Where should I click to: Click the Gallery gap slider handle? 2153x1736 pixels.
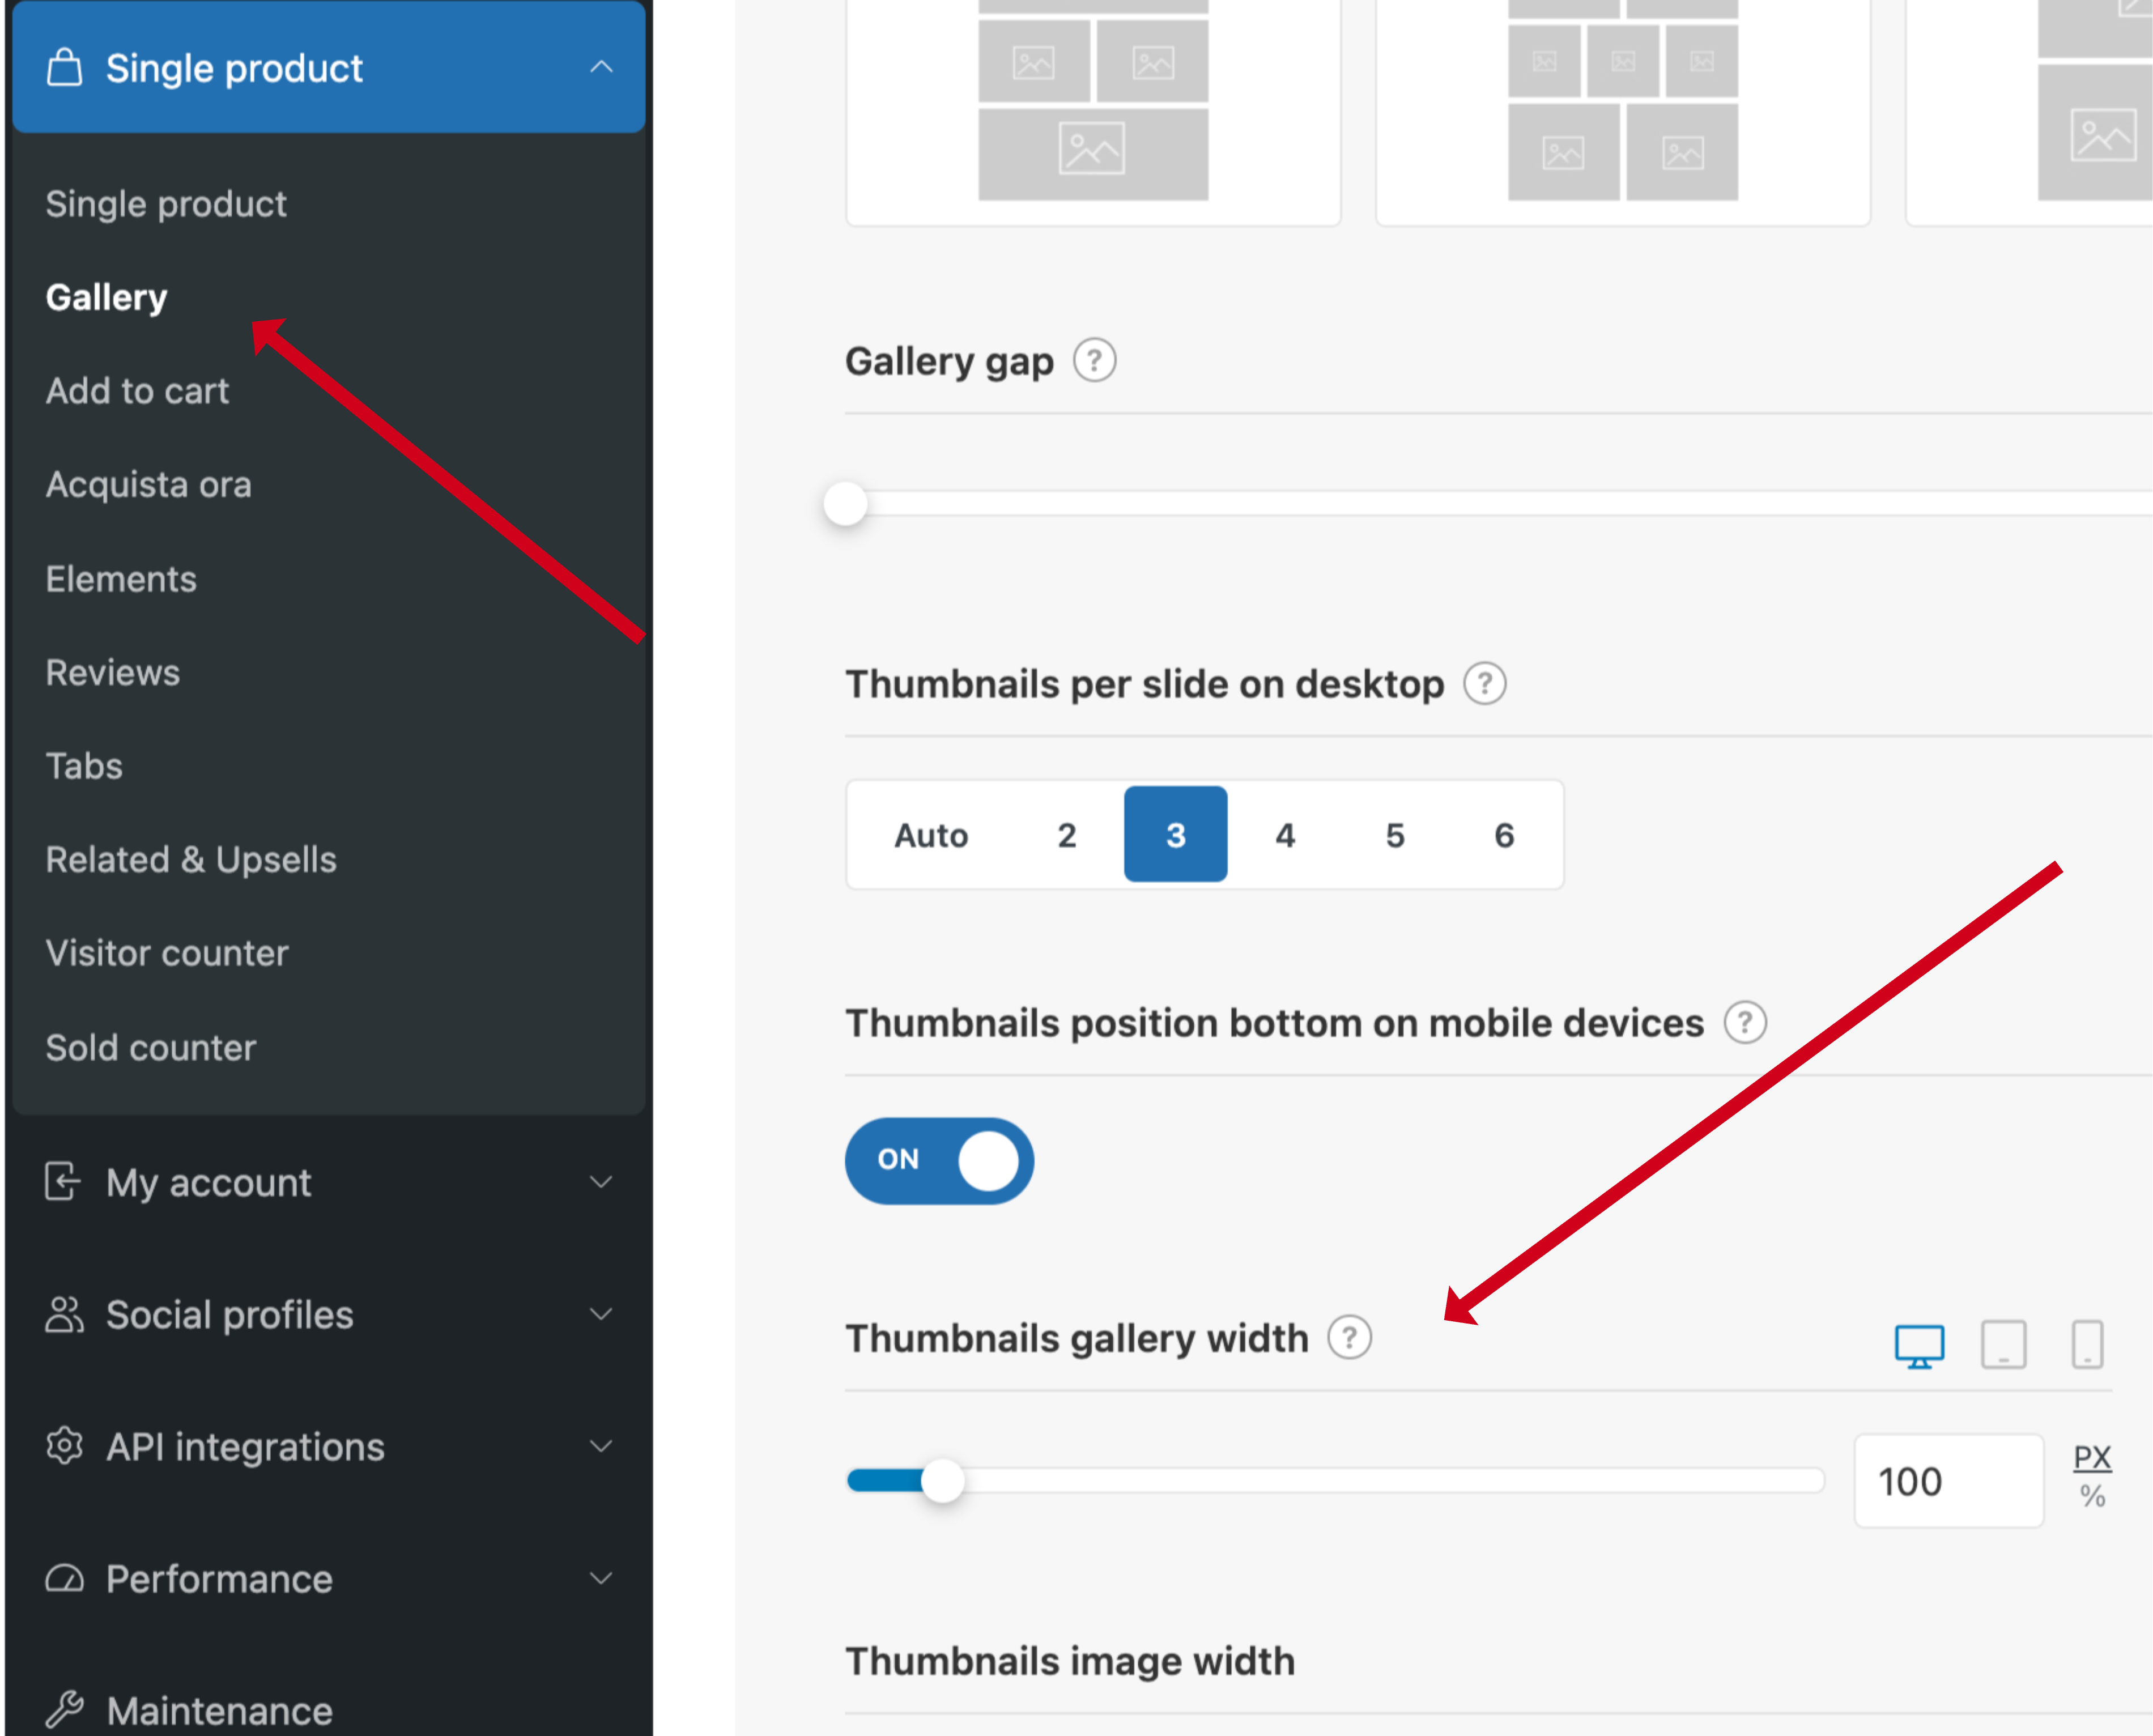pos(845,503)
